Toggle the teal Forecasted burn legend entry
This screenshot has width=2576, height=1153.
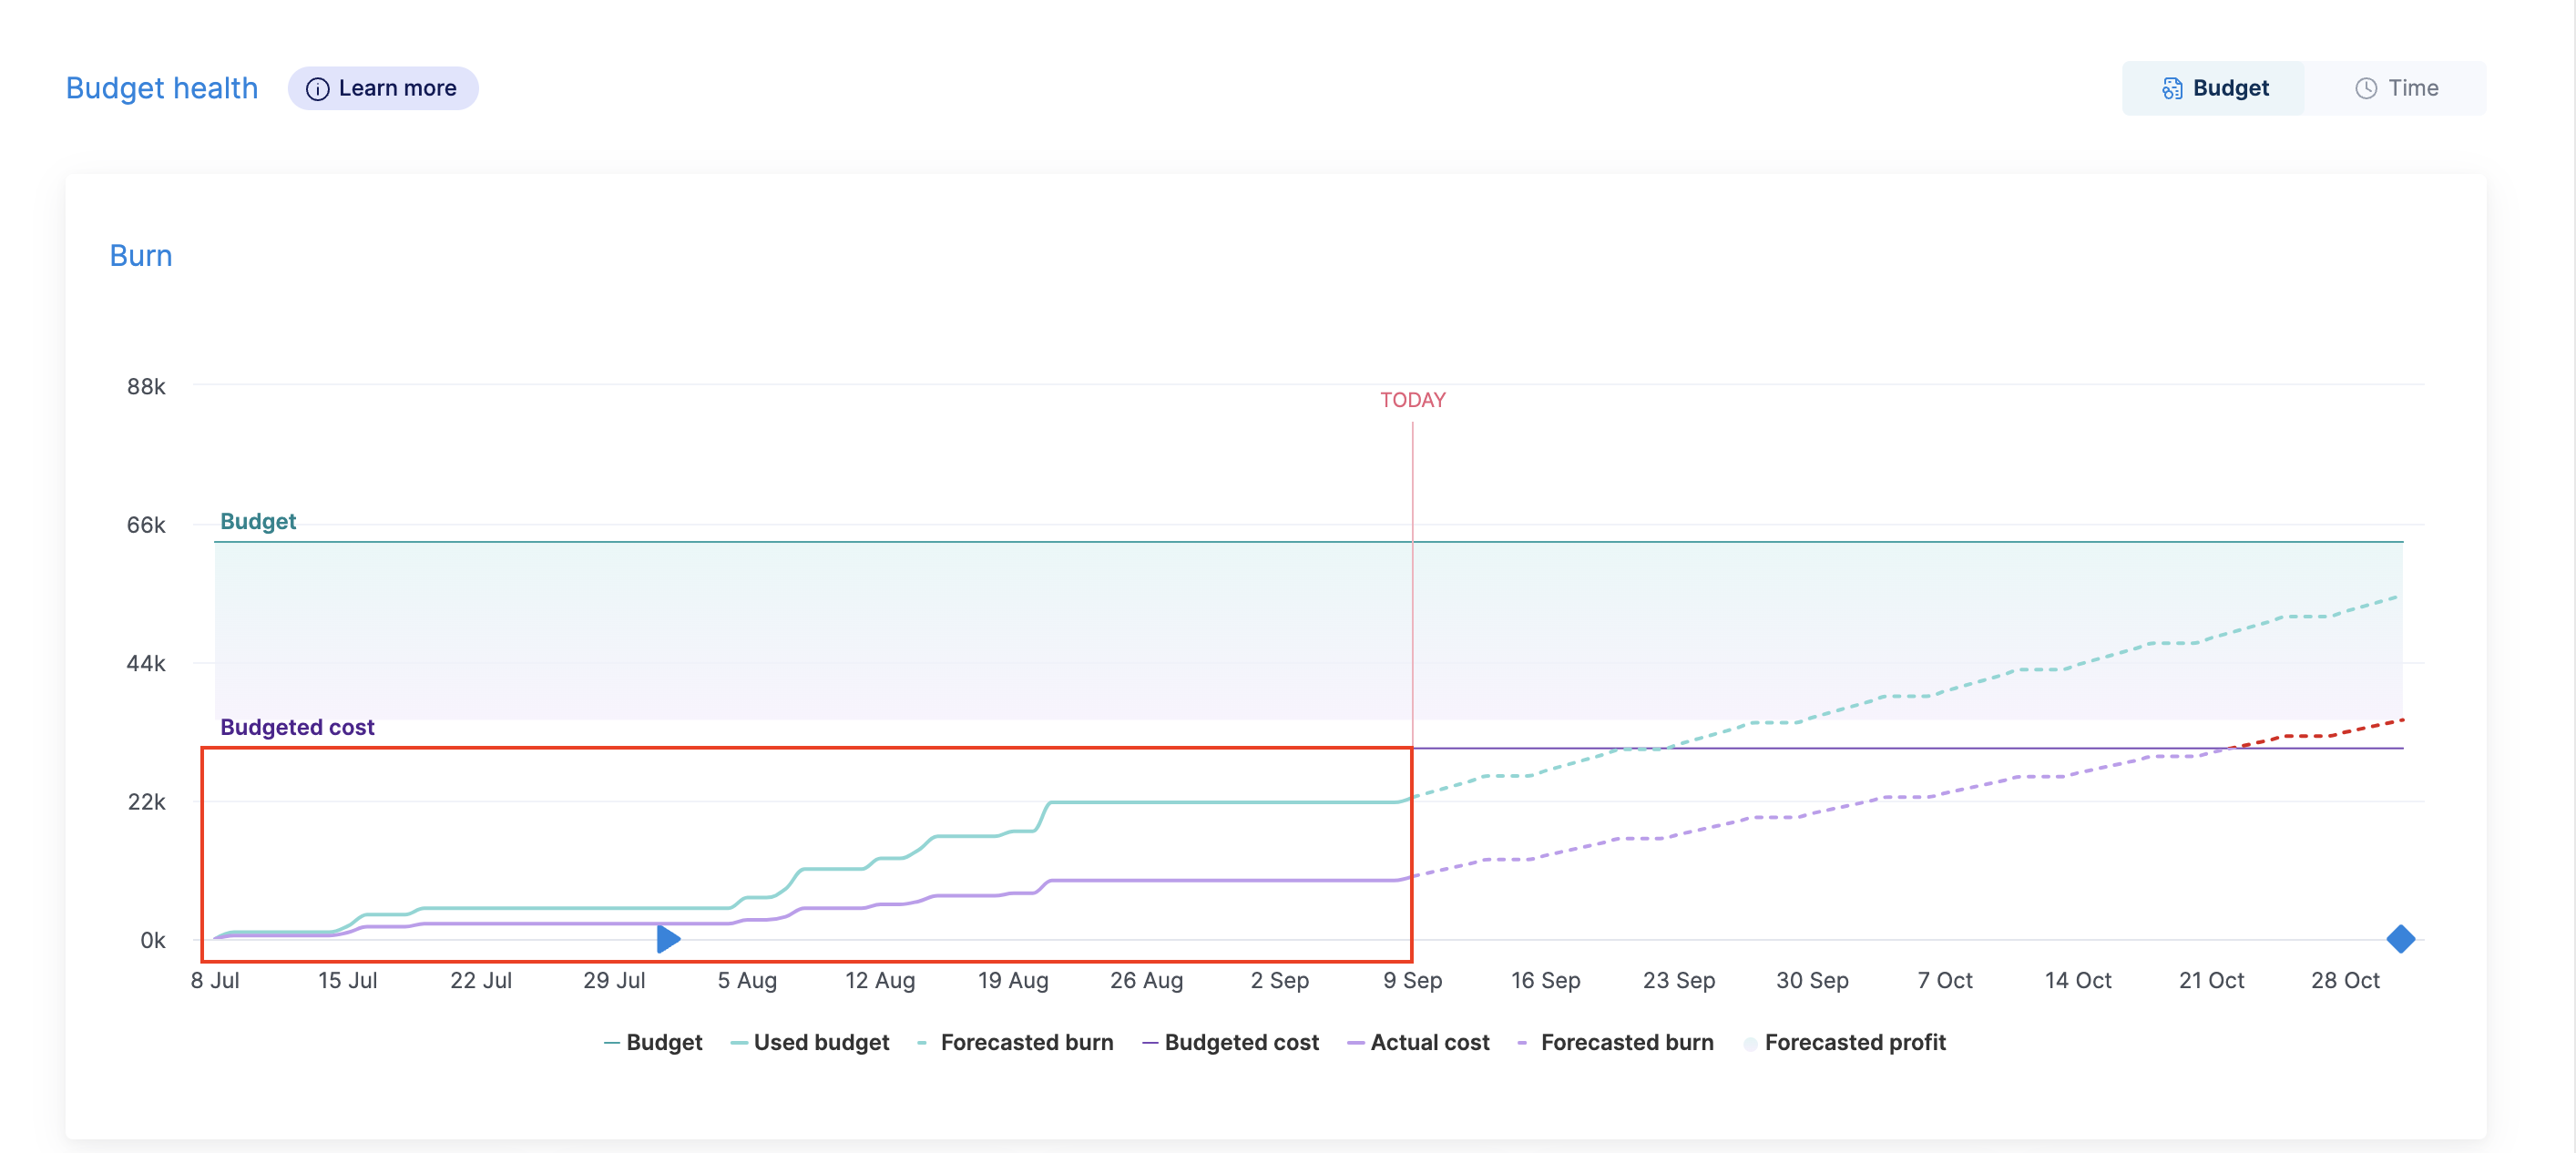click(x=1015, y=1042)
